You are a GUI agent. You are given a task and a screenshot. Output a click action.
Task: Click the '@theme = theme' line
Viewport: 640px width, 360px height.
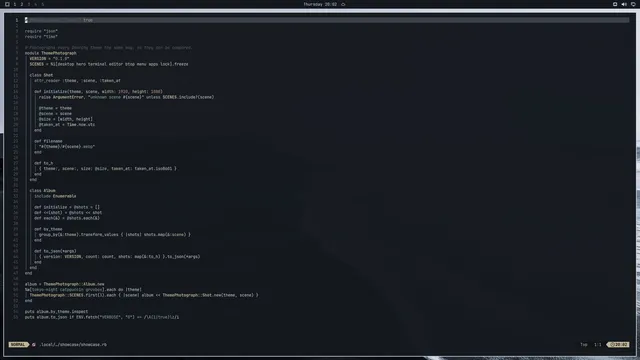click(55, 108)
